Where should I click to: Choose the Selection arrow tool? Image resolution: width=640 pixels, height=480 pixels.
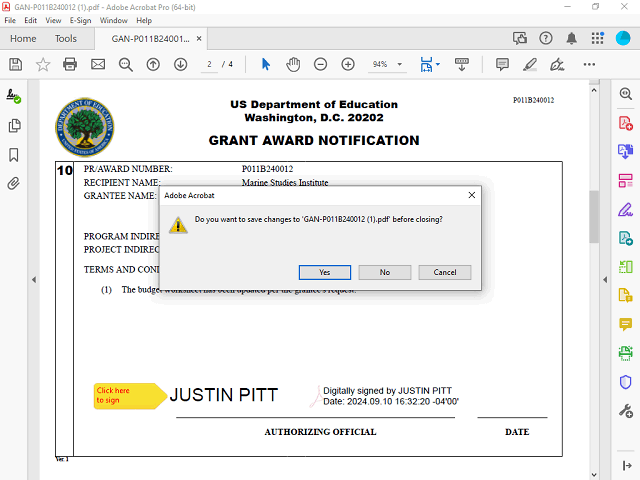[266, 64]
